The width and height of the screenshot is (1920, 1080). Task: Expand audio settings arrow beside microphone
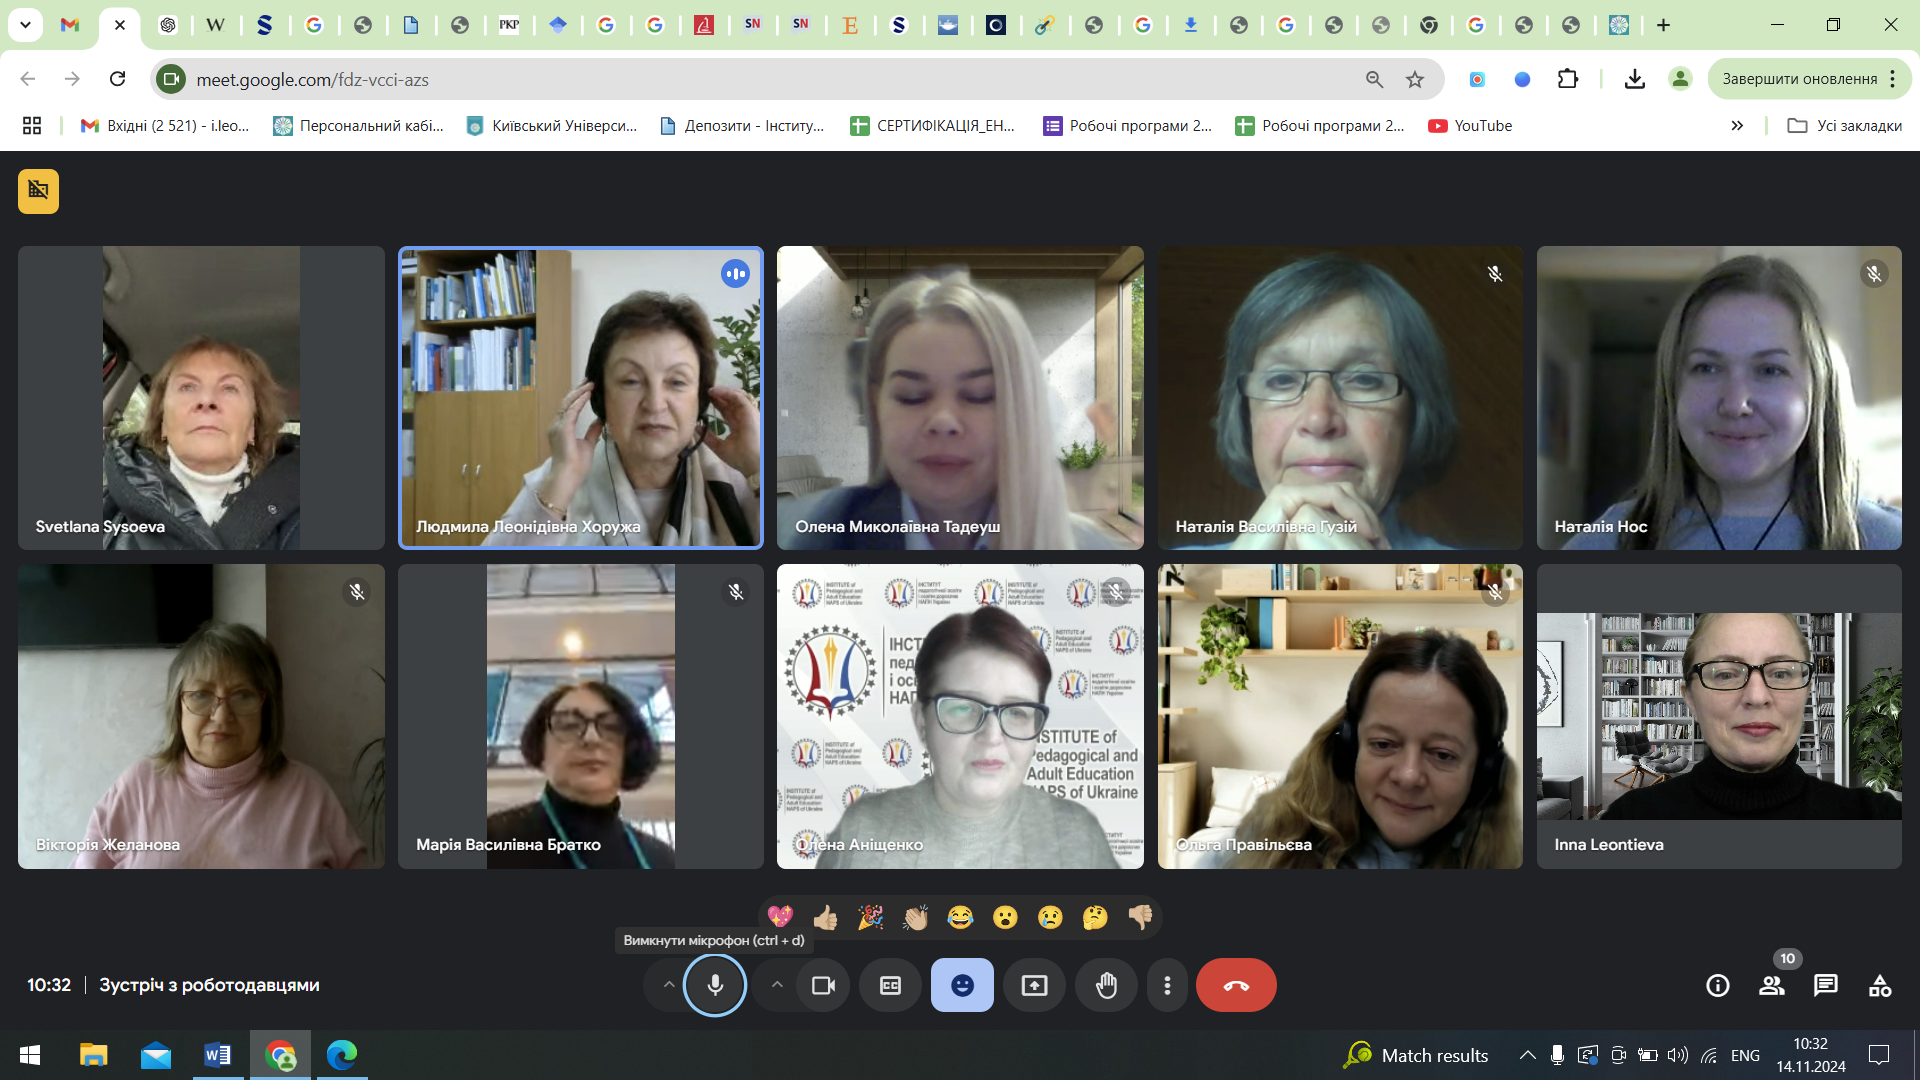click(x=668, y=985)
